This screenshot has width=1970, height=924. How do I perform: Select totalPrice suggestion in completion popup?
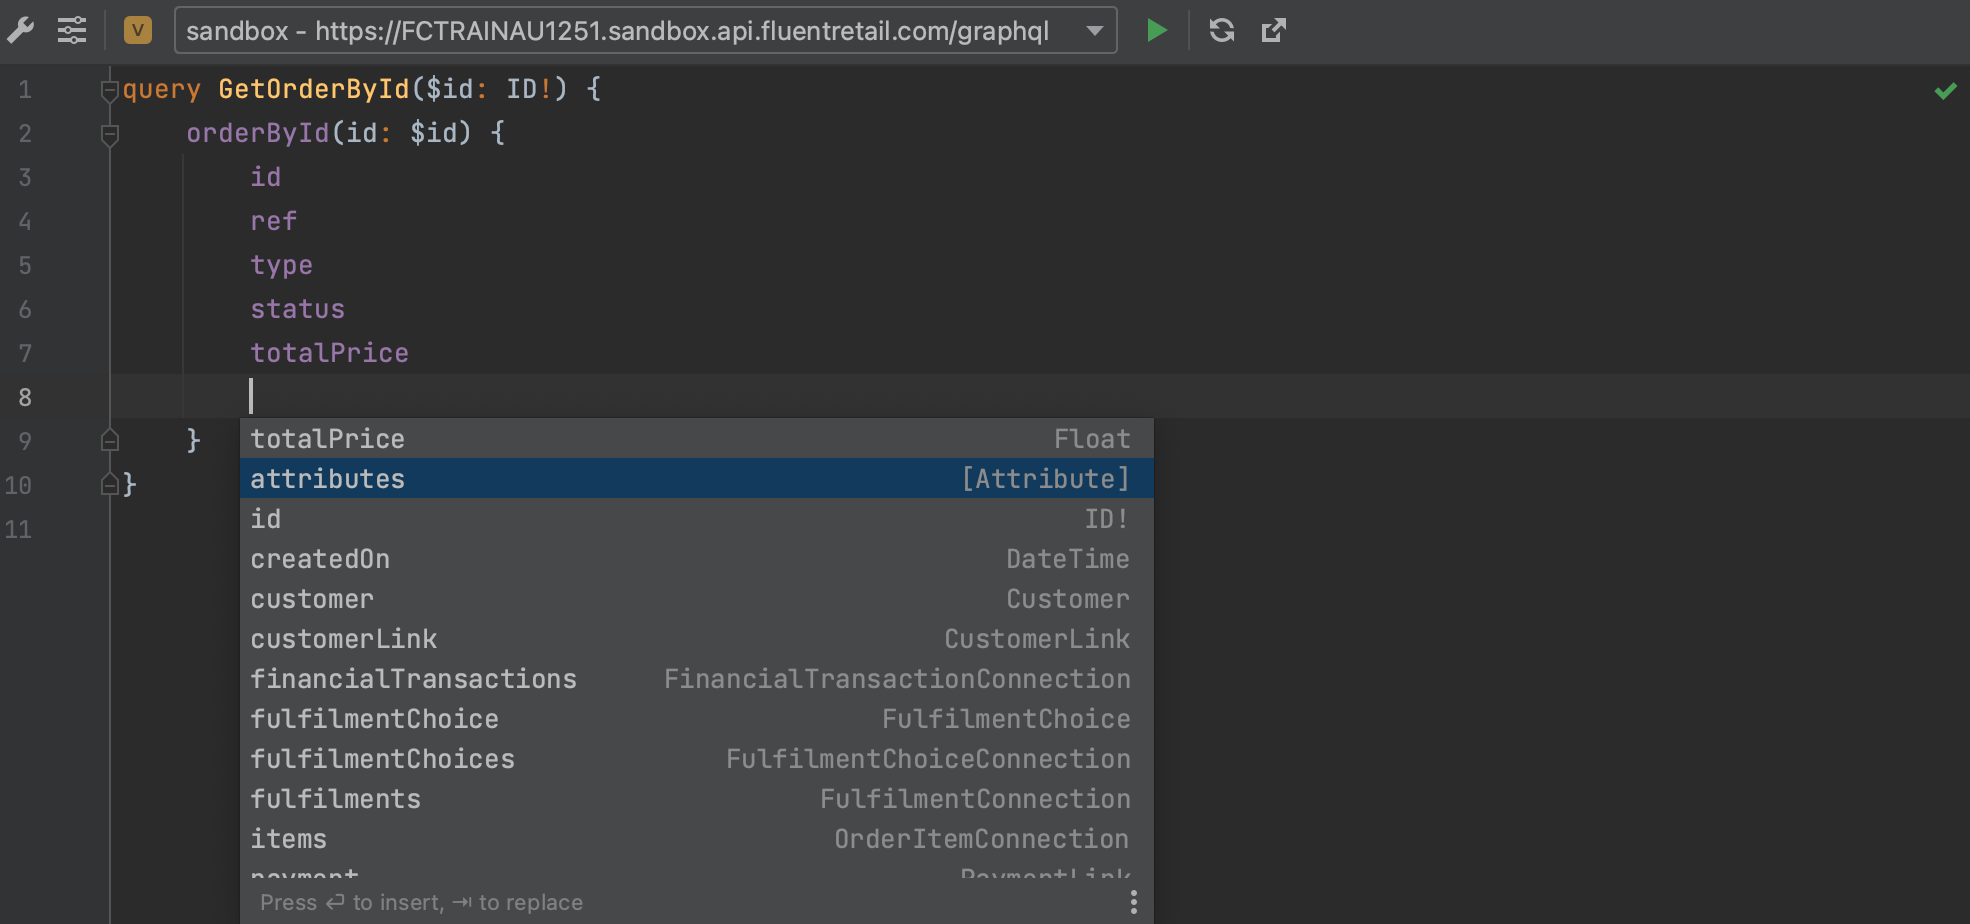point(696,439)
